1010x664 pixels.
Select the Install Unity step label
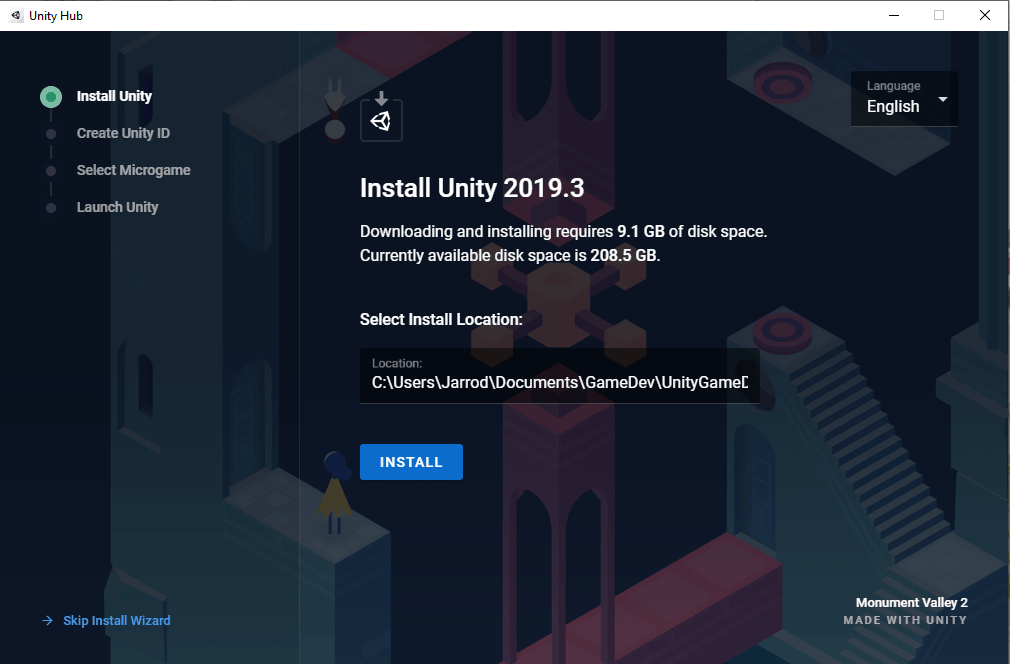click(113, 96)
